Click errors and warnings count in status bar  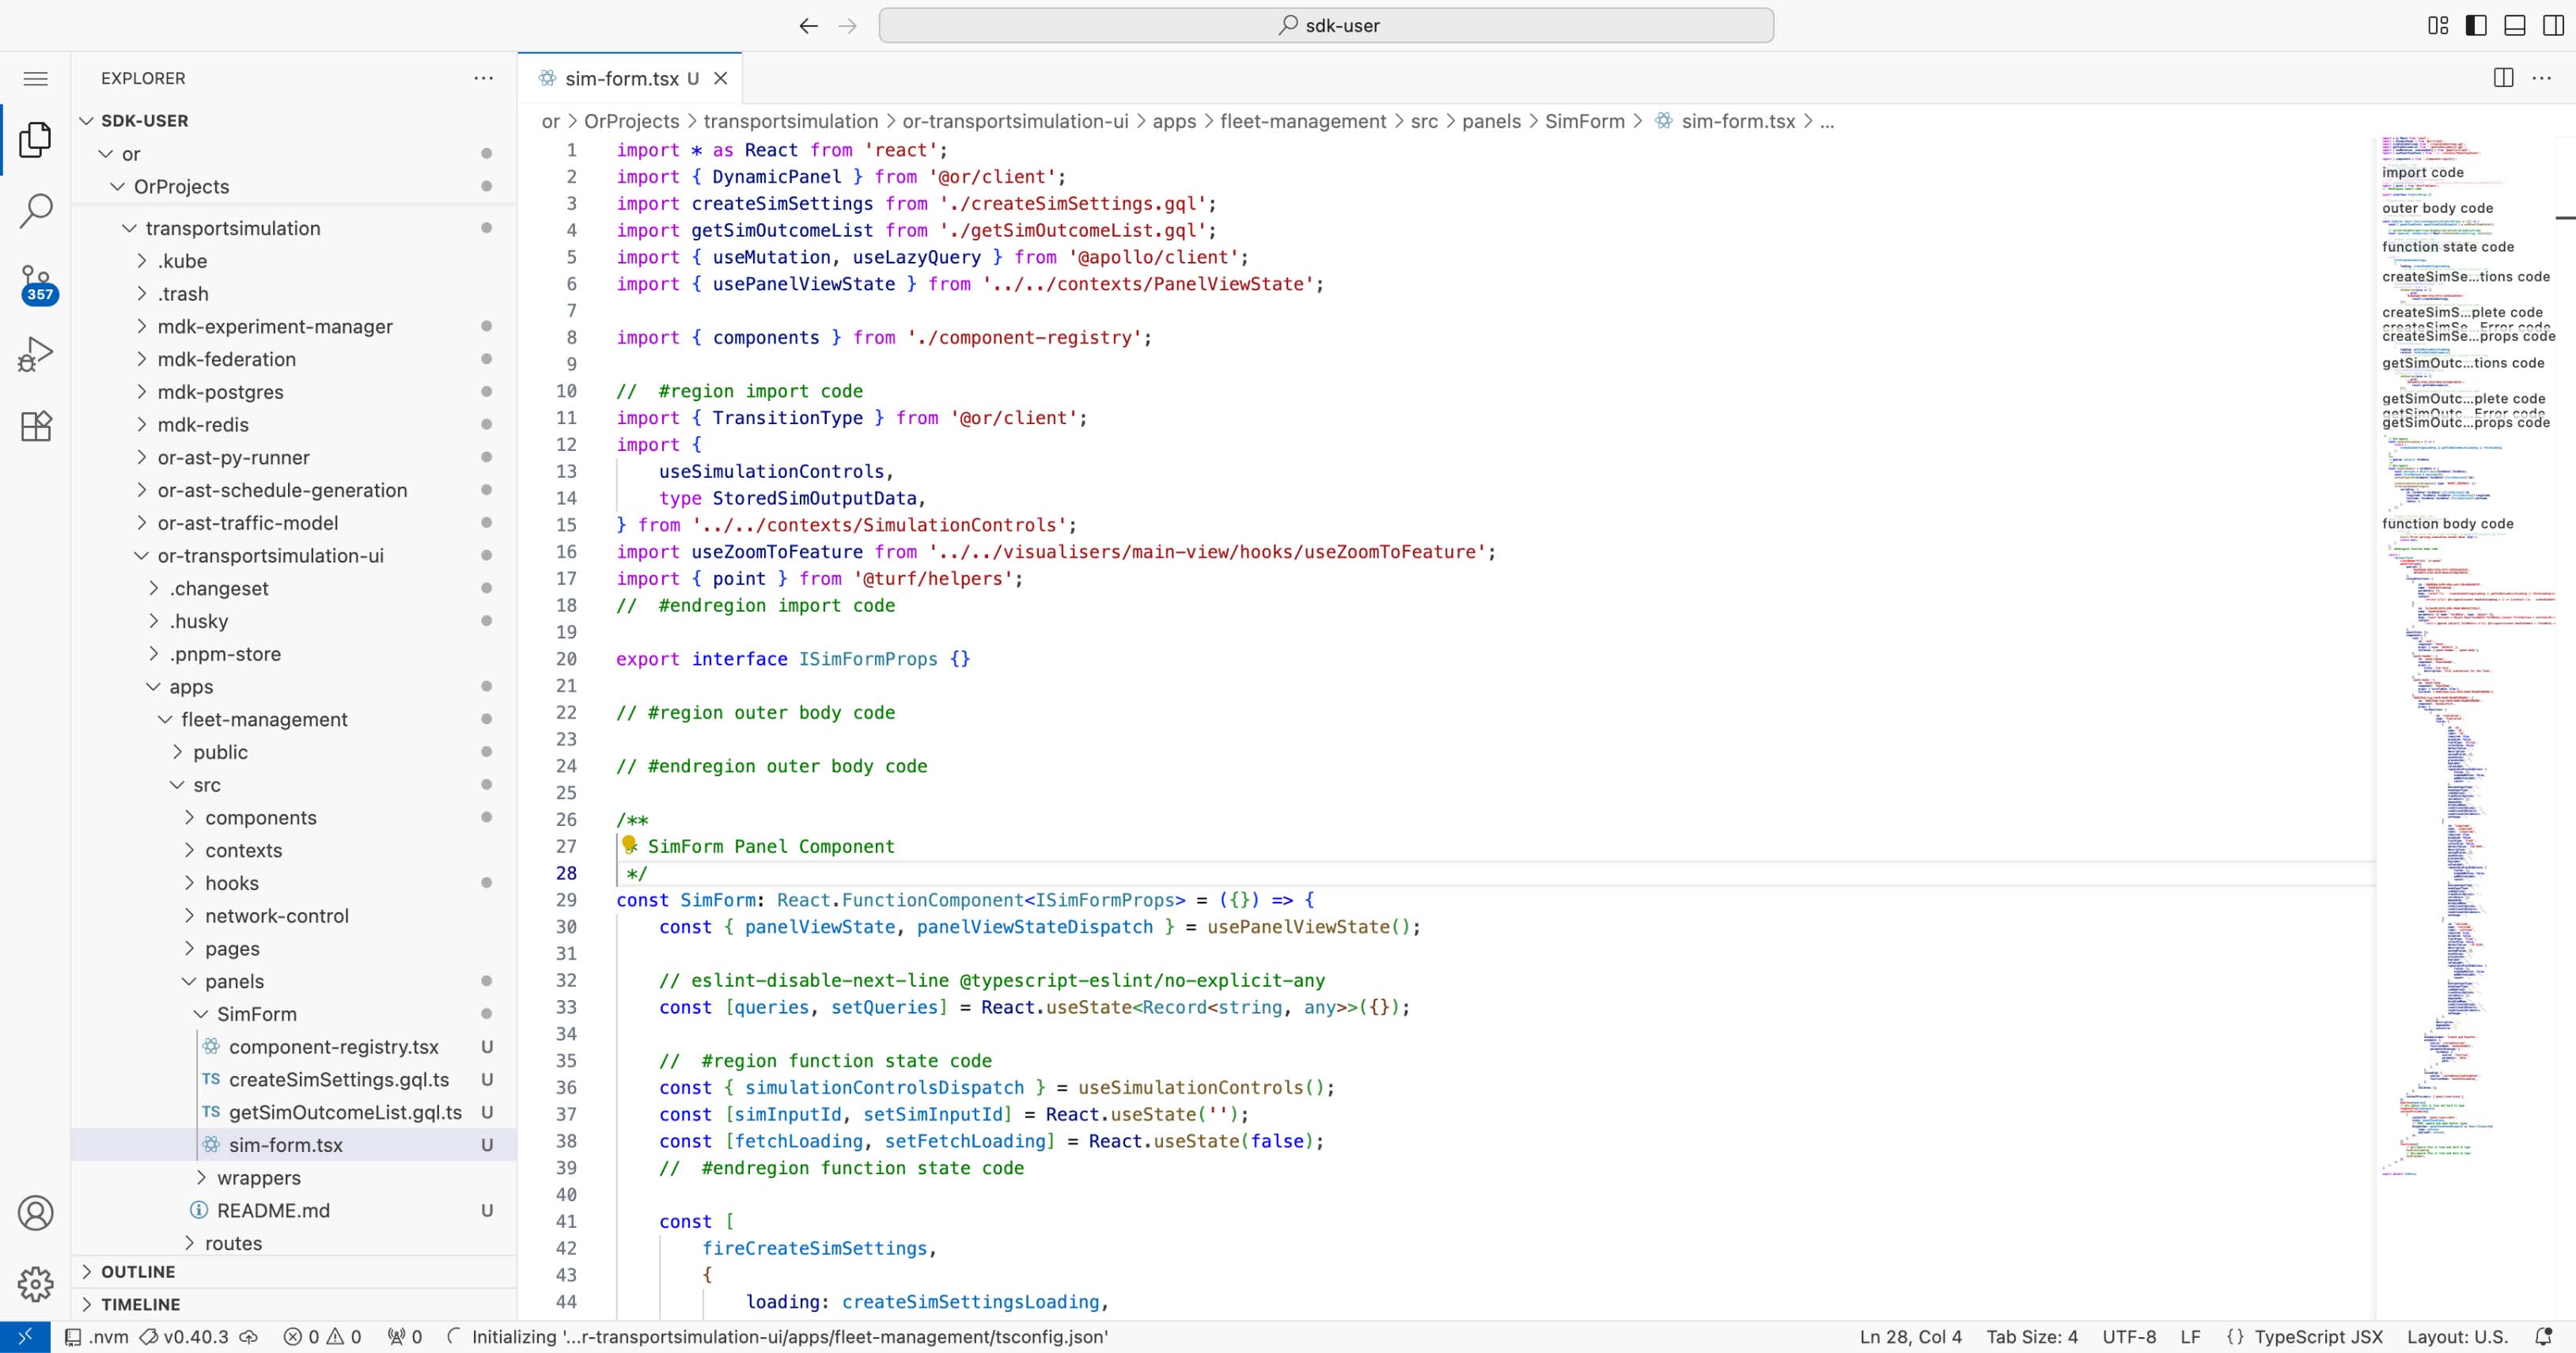point(322,1337)
